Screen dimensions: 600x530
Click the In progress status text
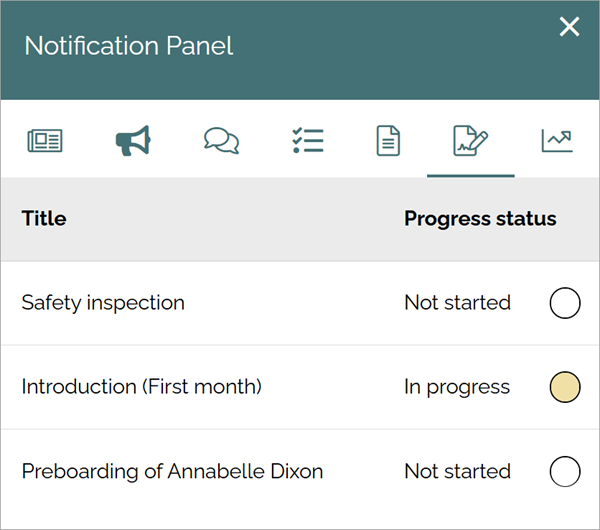pyautogui.click(x=457, y=387)
